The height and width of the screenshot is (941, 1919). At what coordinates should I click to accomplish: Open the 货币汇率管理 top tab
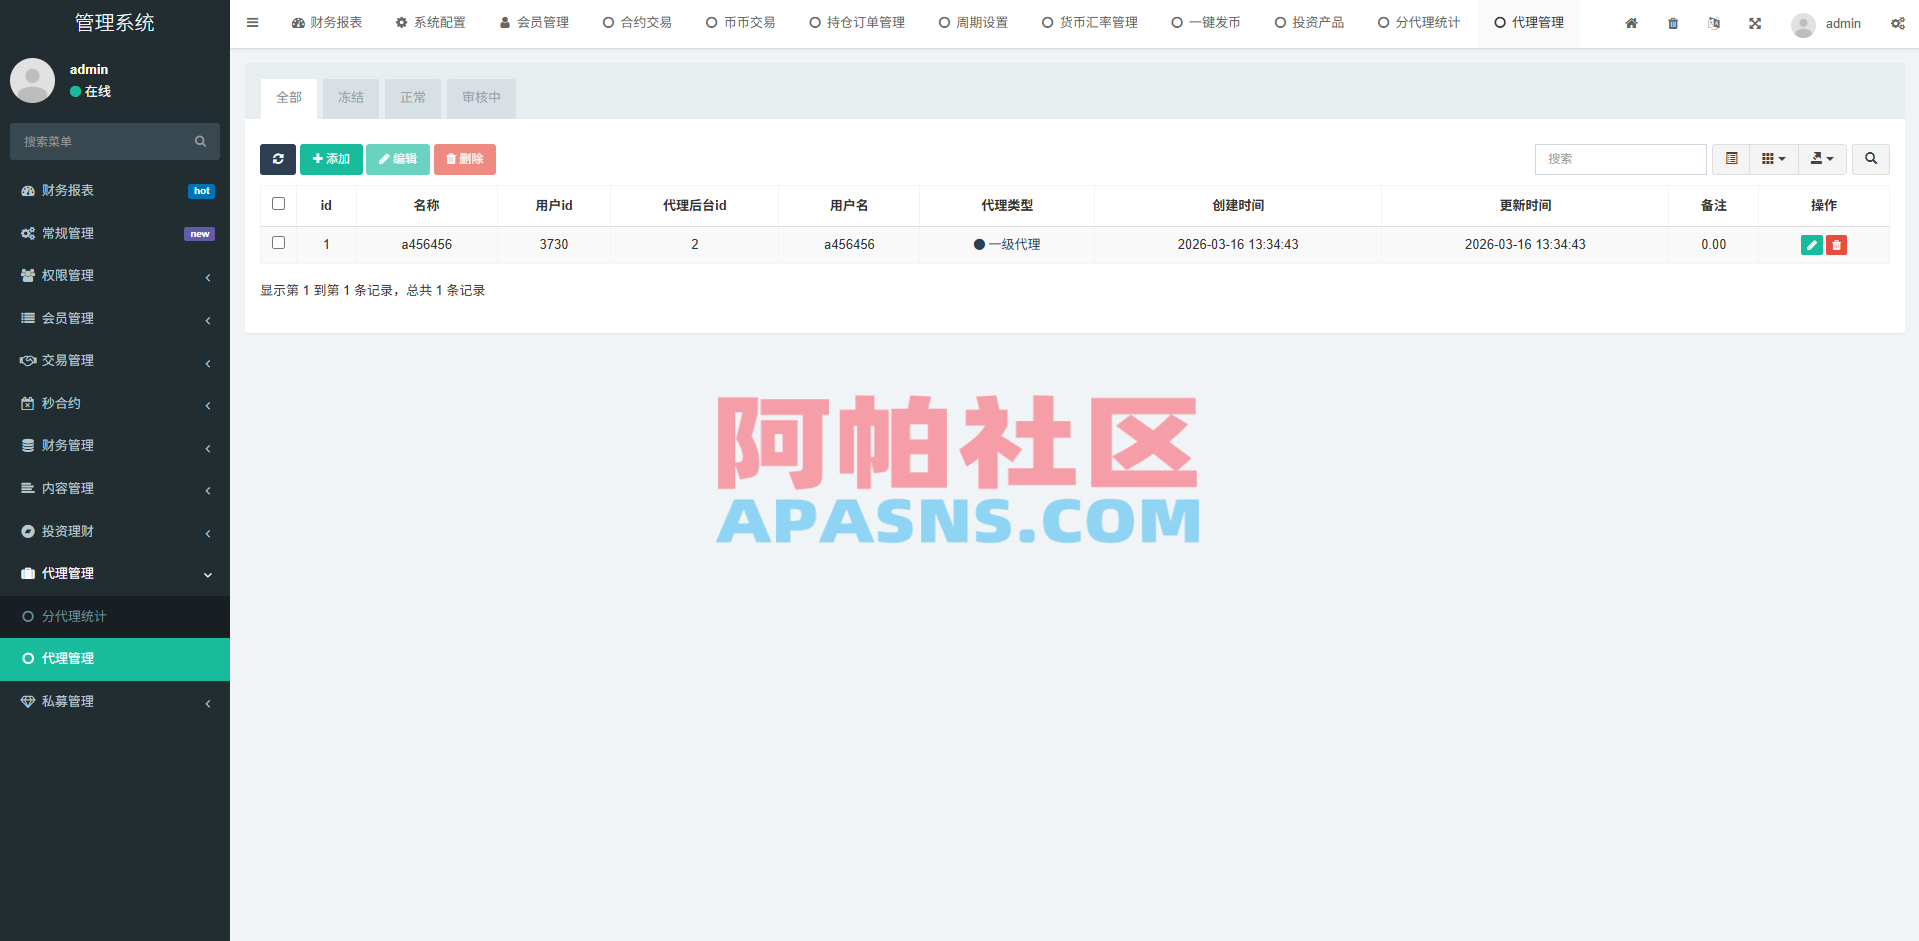[x=1090, y=23]
